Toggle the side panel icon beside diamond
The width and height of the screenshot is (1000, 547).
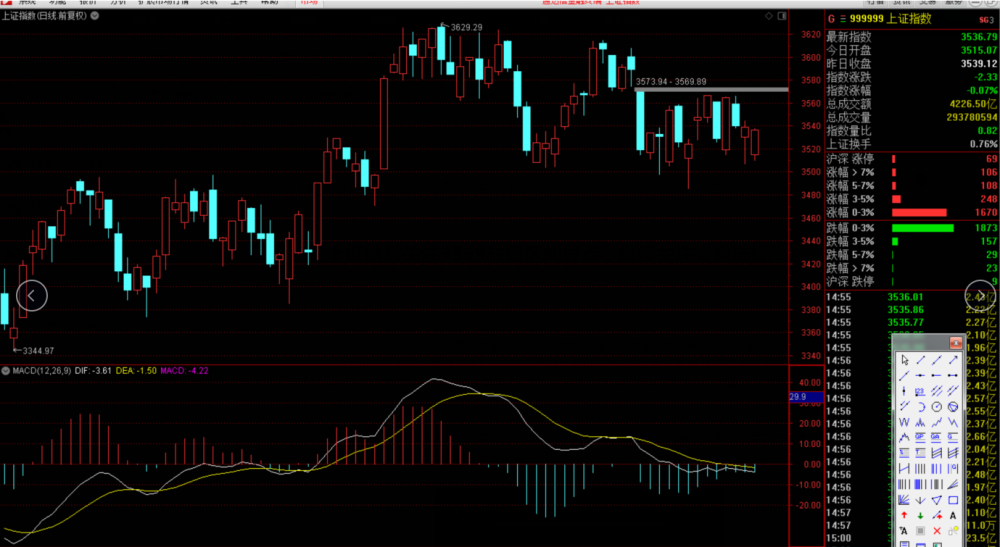pyautogui.click(x=783, y=16)
